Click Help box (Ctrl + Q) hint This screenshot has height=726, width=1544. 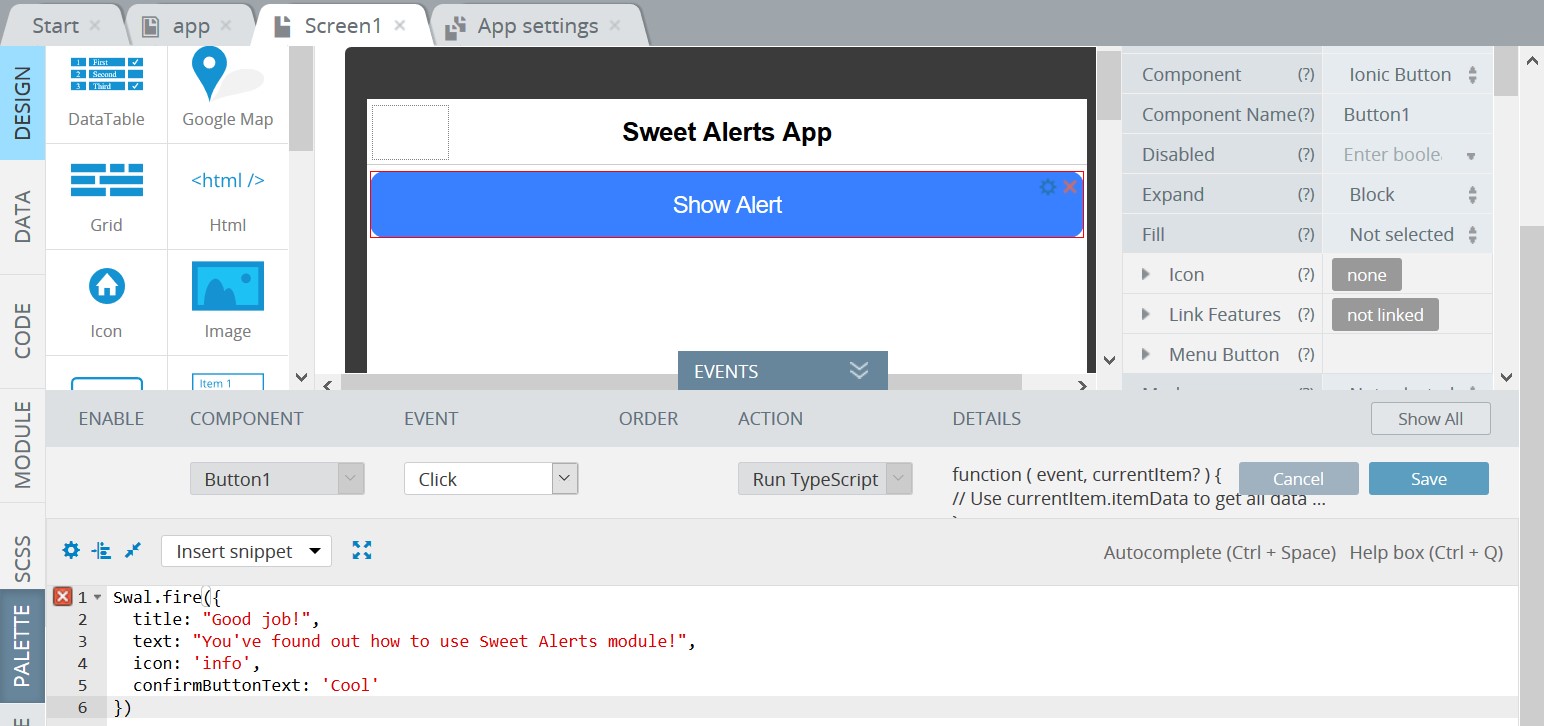(1426, 552)
